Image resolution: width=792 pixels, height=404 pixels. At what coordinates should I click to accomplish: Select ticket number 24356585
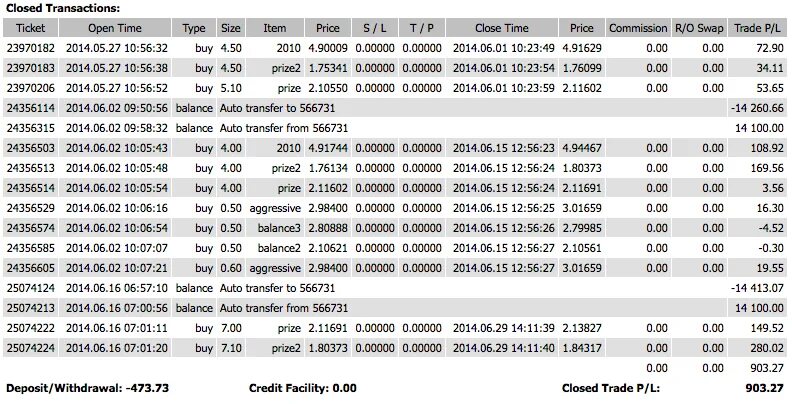tap(31, 248)
